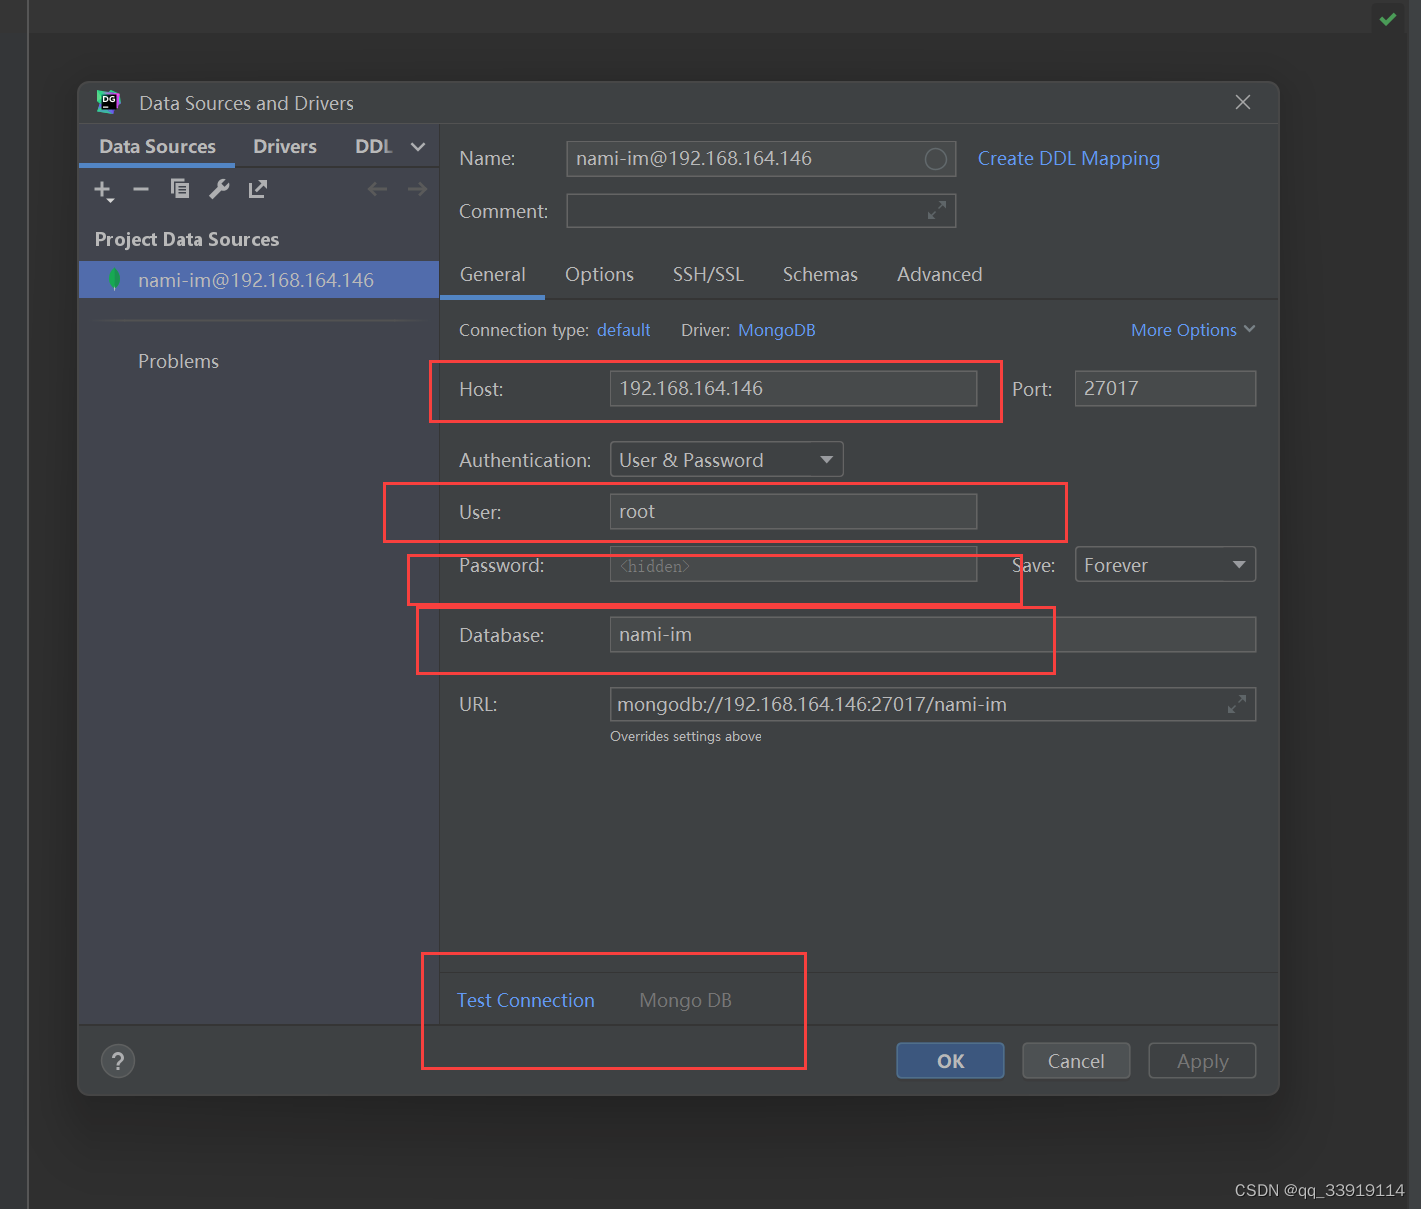Select the MongoDB leaf icon beside nami-im
The image size is (1421, 1209).
(x=114, y=280)
